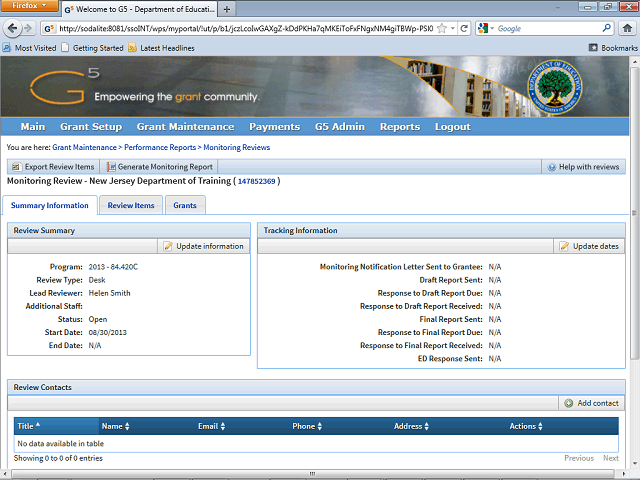Screen dimensions: 640x480
Task: Click the URL address field
Action: point(245,29)
